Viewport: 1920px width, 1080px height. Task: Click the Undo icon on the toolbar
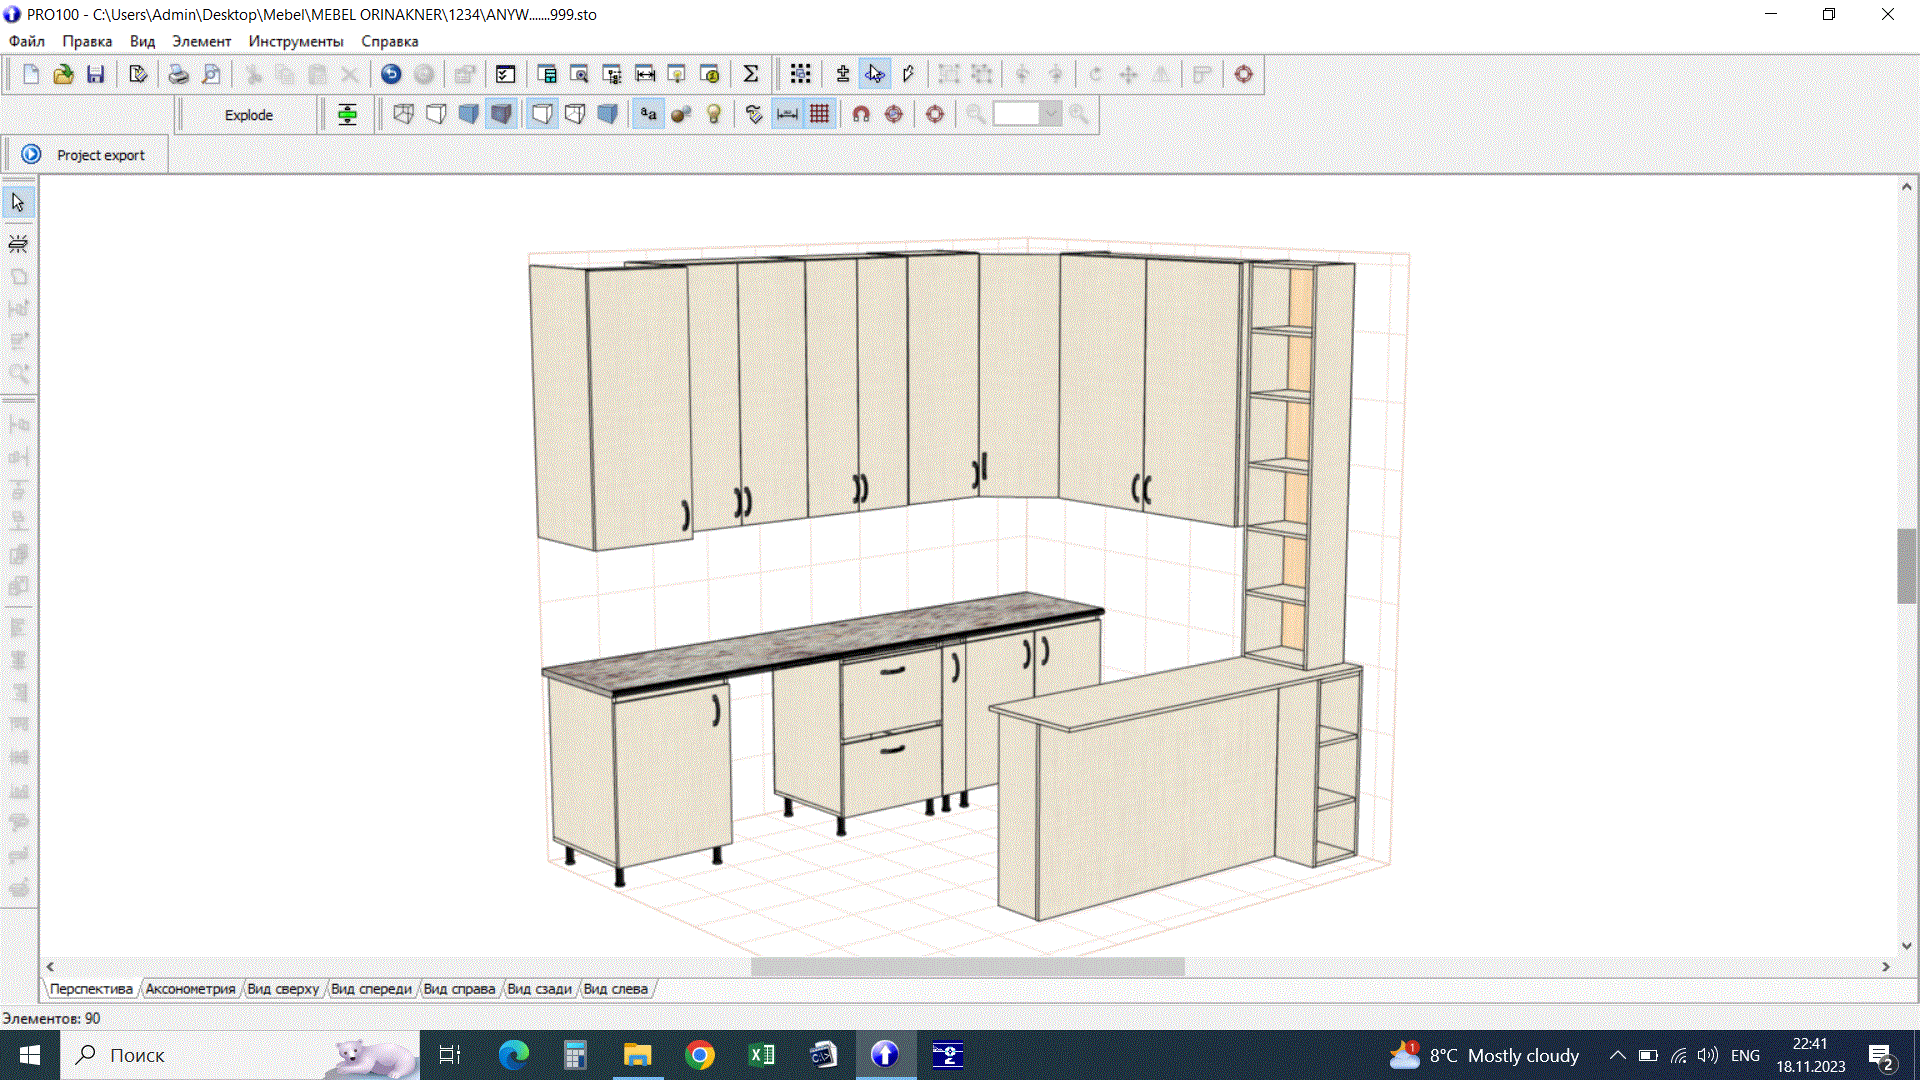pos(390,73)
